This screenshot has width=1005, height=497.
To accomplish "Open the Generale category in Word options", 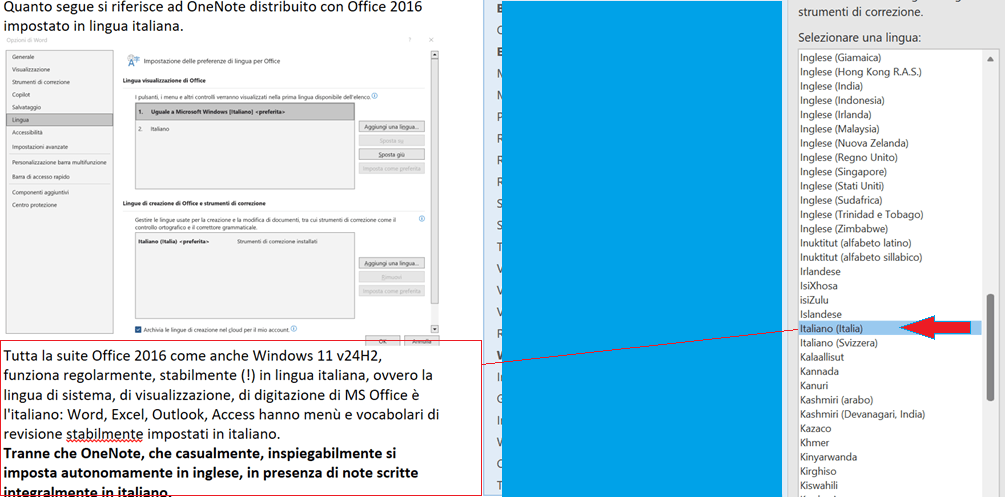I will pyautogui.click(x=23, y=57).
